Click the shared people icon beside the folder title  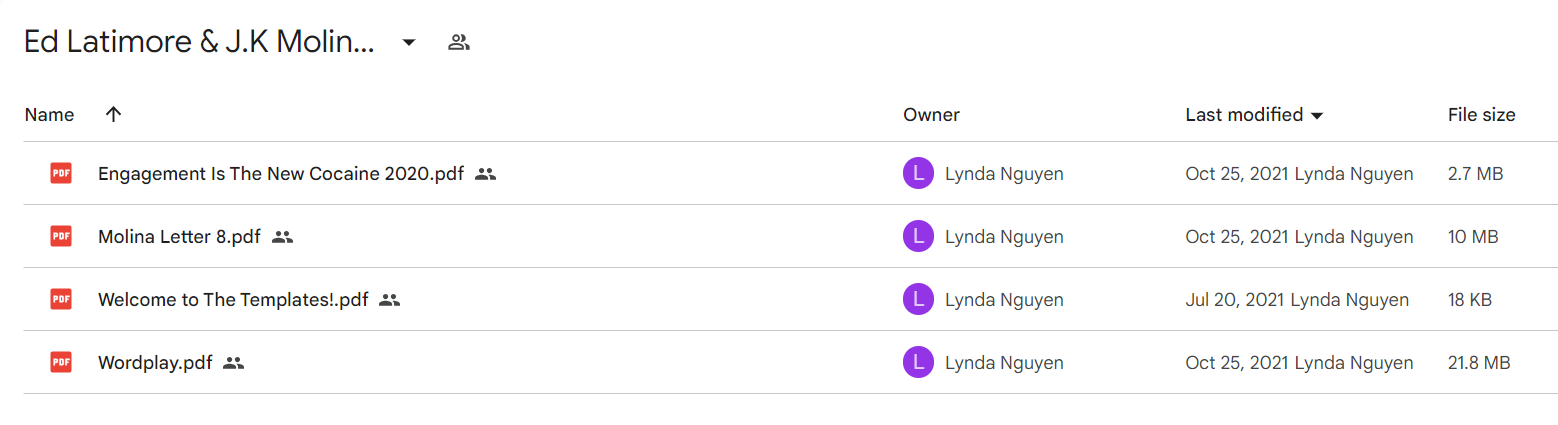pyautogui.click(x=459, y=42)
